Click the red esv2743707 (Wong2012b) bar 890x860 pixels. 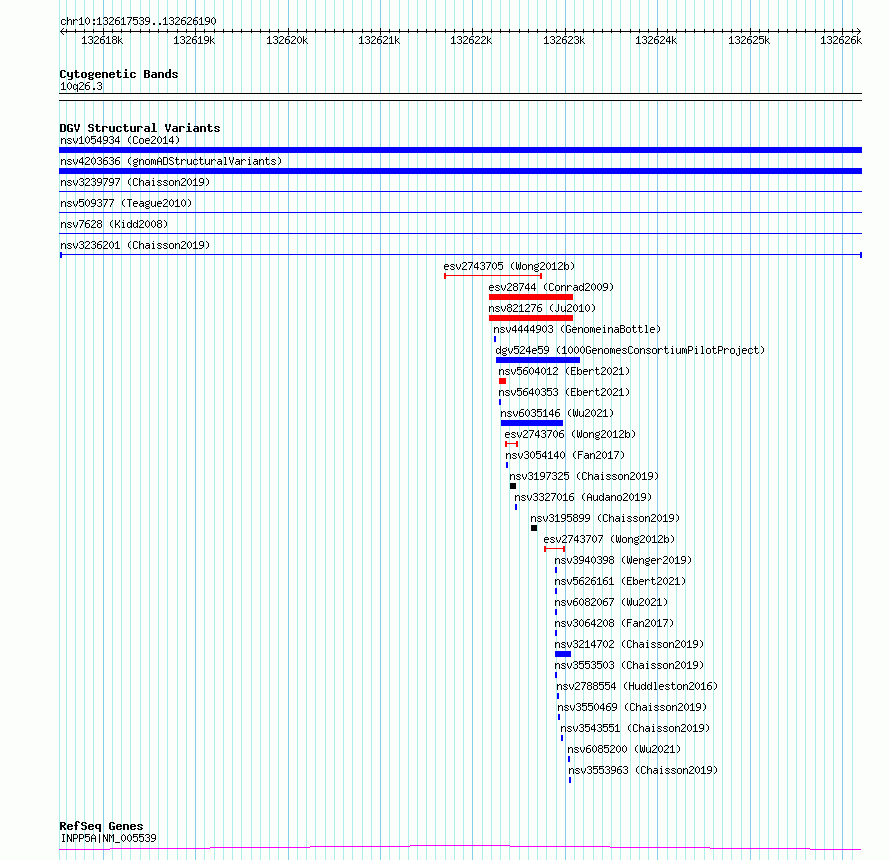[x=555, y=549]
